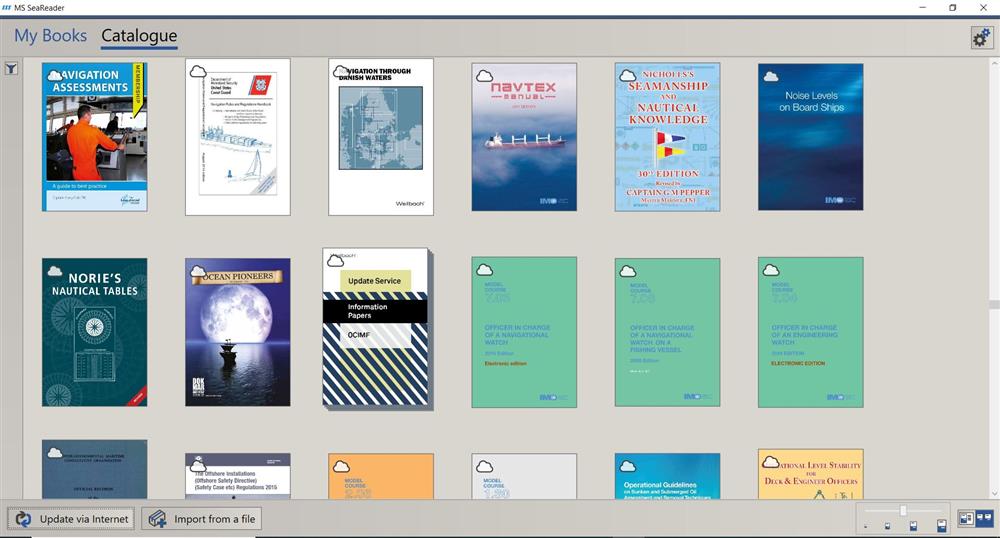This screenshot has height=538, width=1000.
Task: Switch to the My Books tab
Action: [50, 36]
